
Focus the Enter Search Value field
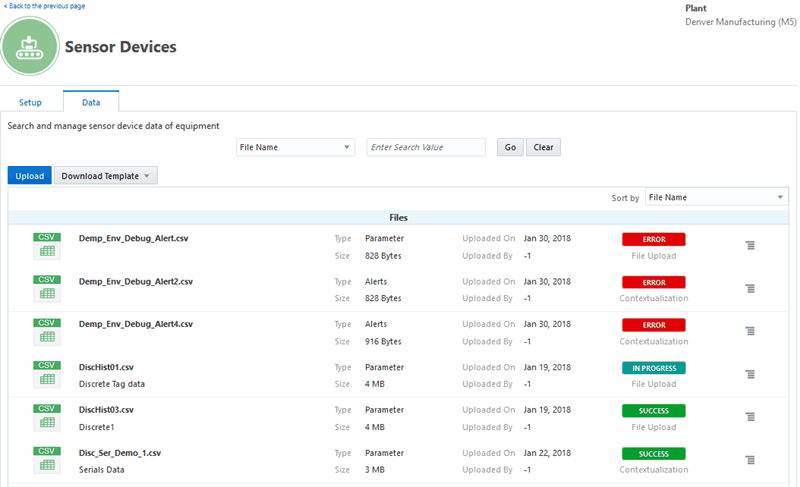click(x=426, y=147)
